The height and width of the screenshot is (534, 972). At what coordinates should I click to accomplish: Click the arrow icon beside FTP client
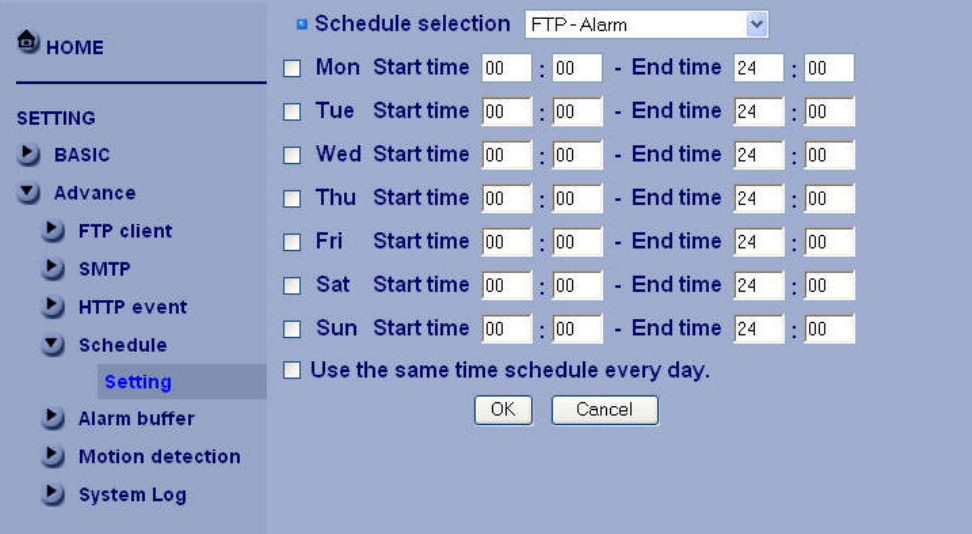tap(53, 231)
